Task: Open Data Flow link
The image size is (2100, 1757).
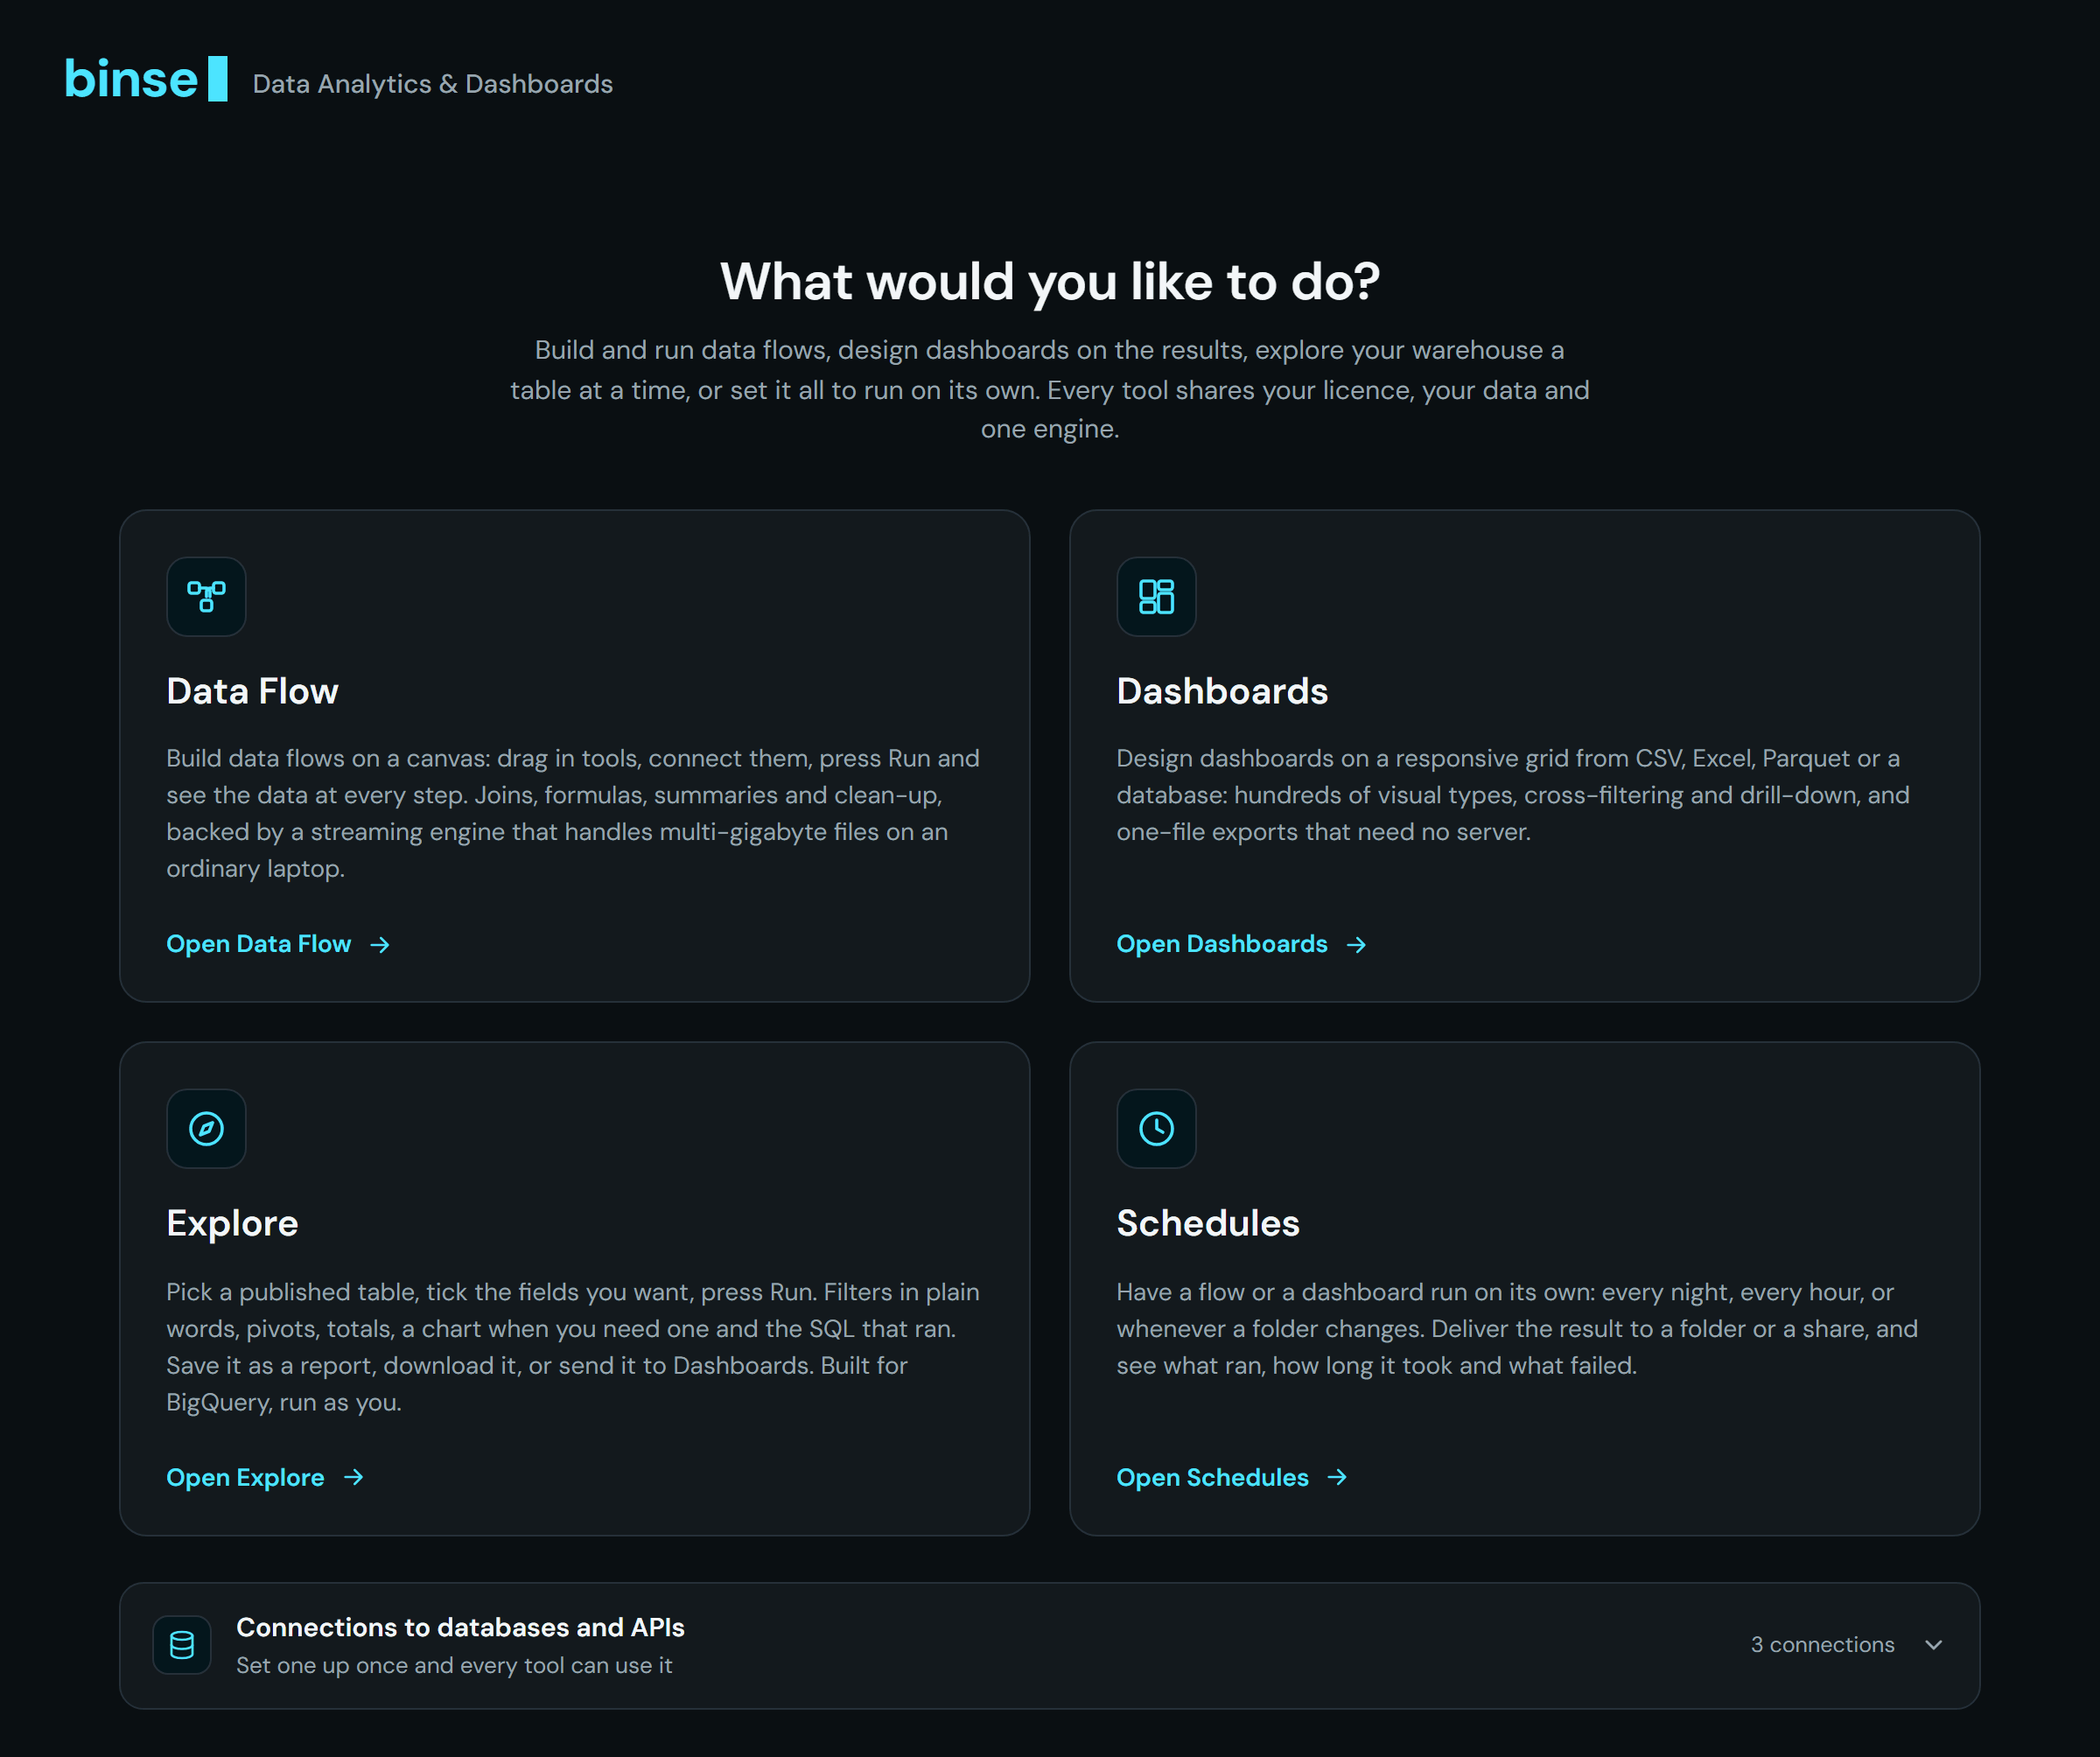Action: tap(278, 944)
